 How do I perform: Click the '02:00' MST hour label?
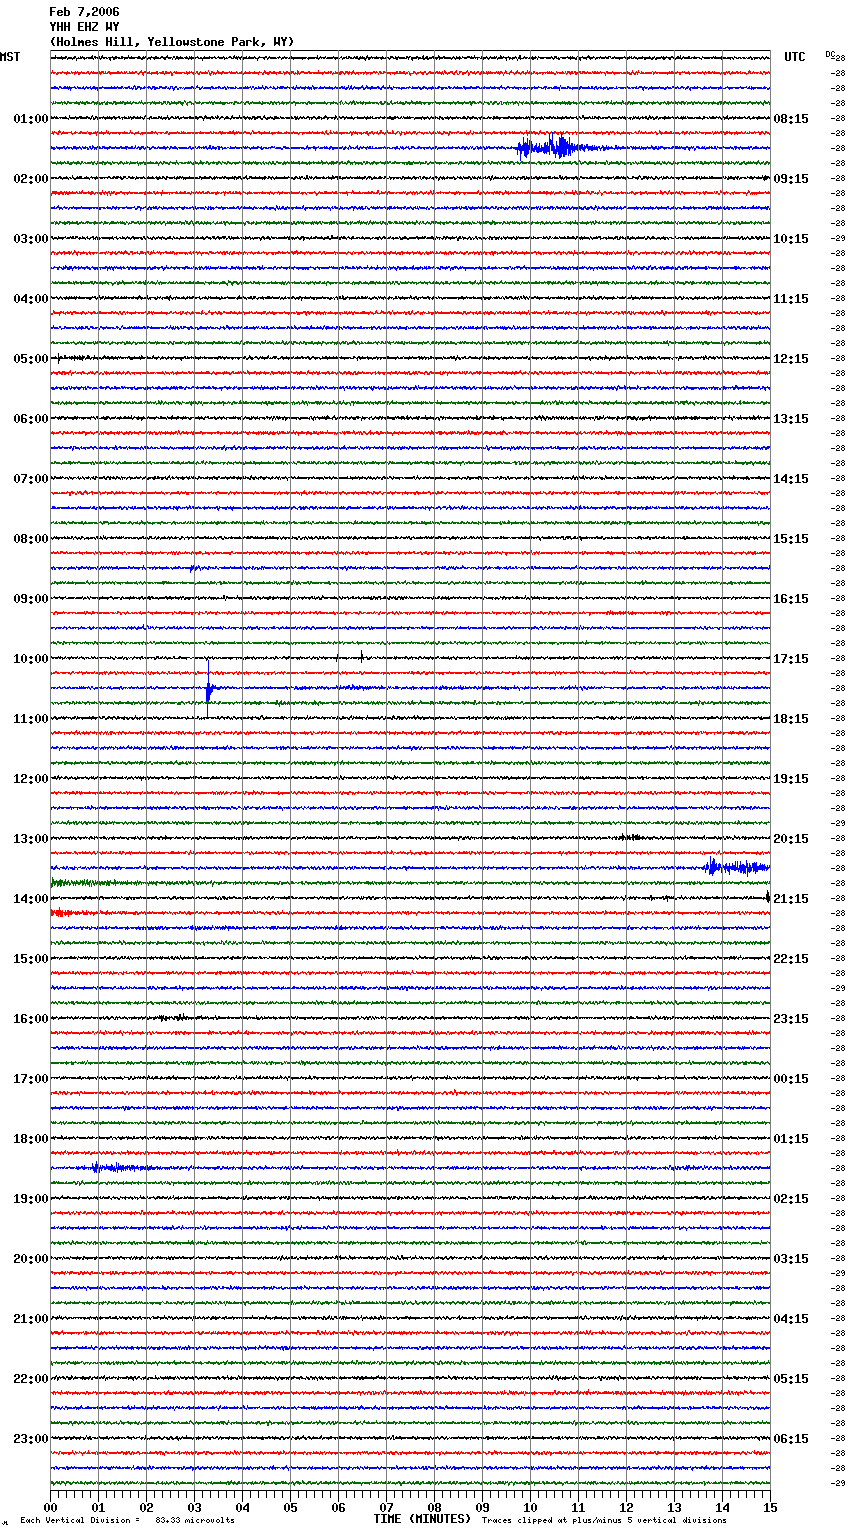[x=30, y=179]
